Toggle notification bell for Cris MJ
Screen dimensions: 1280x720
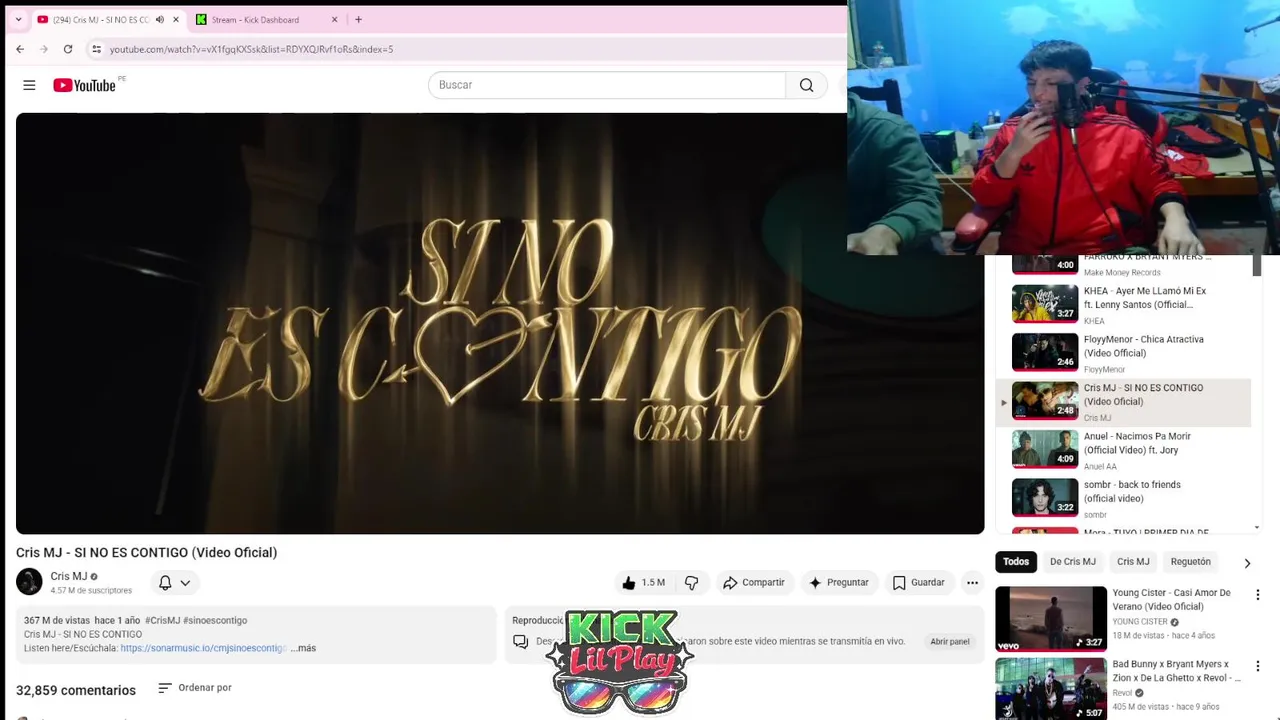(x=174, y=582)
